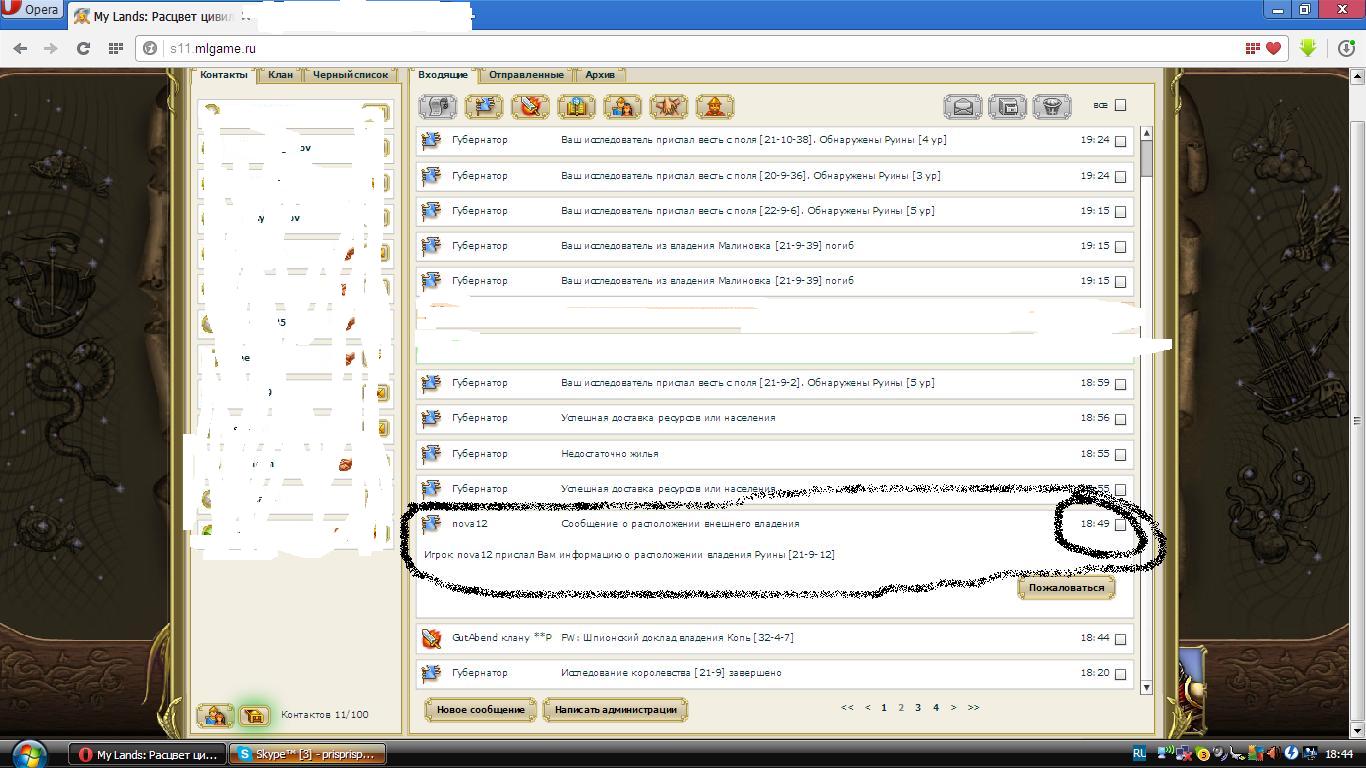Click the archive box icon

pos(1007,106)
